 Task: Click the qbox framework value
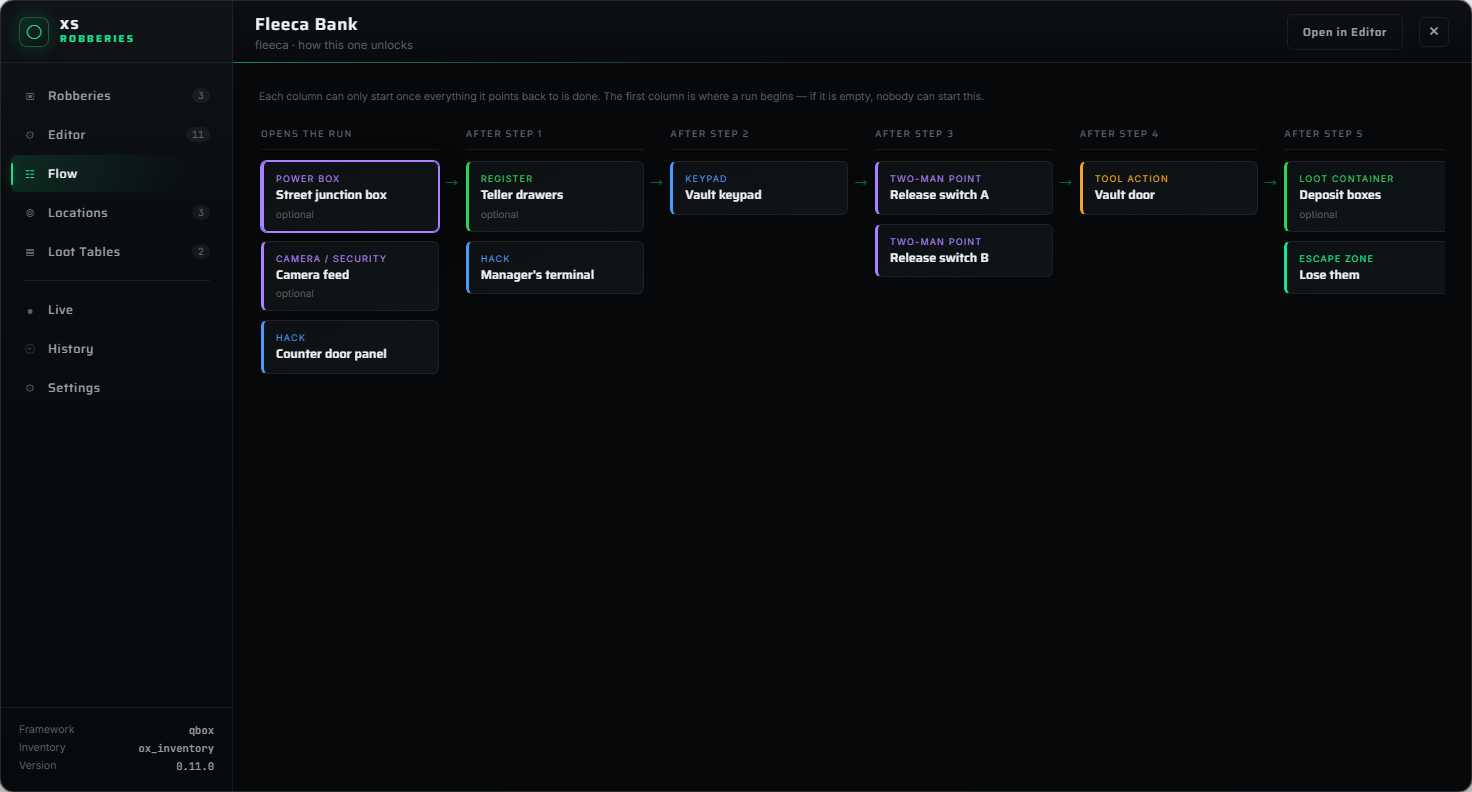point(201,730)
